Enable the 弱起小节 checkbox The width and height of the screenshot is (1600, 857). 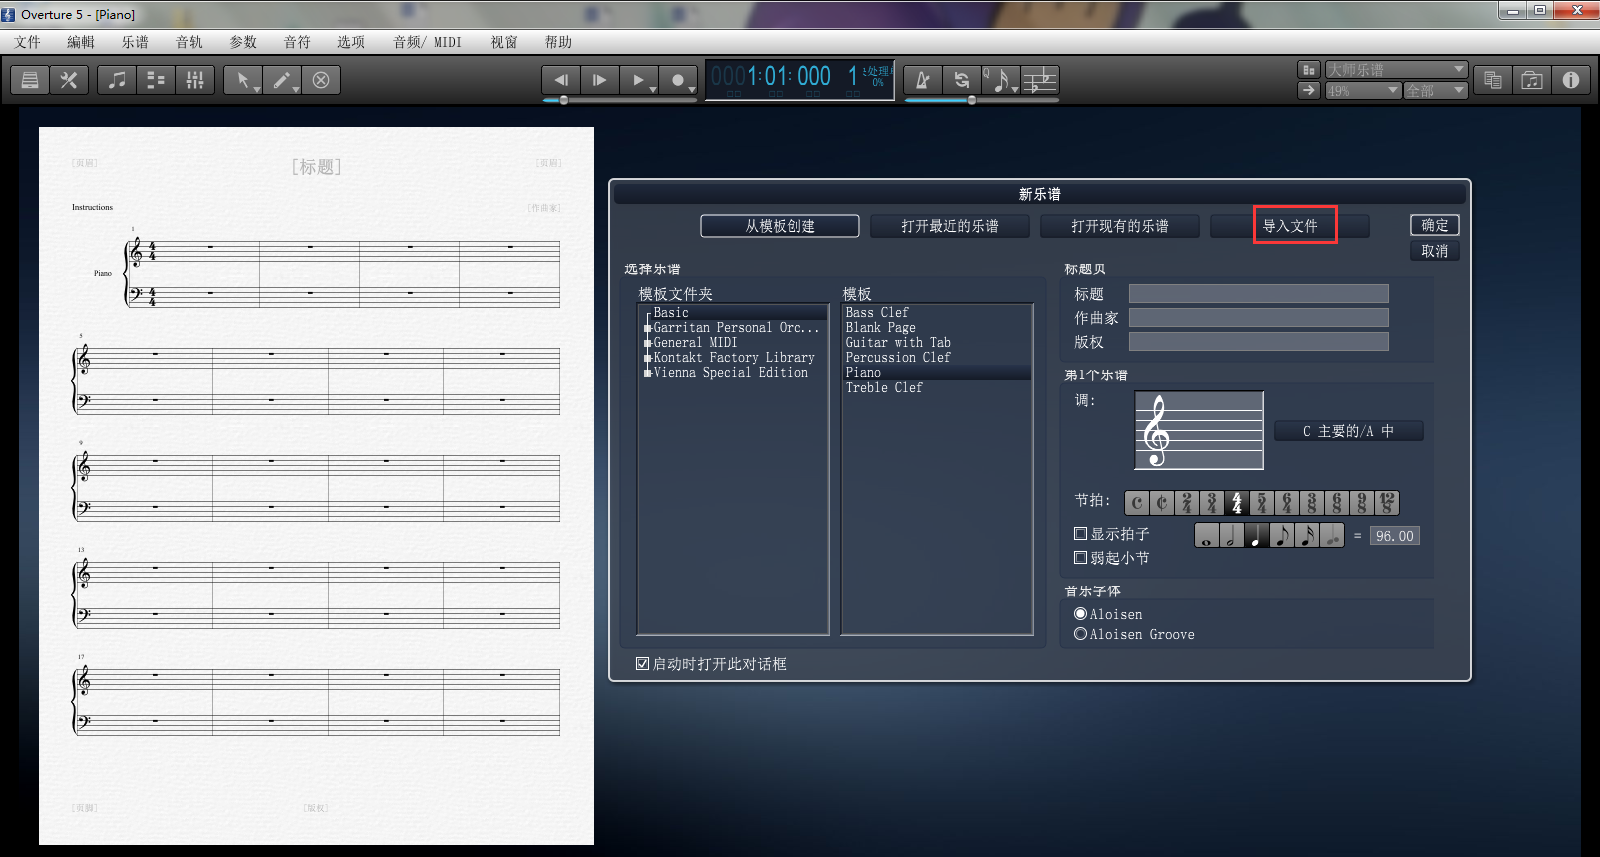click(x=1080, y=558)
